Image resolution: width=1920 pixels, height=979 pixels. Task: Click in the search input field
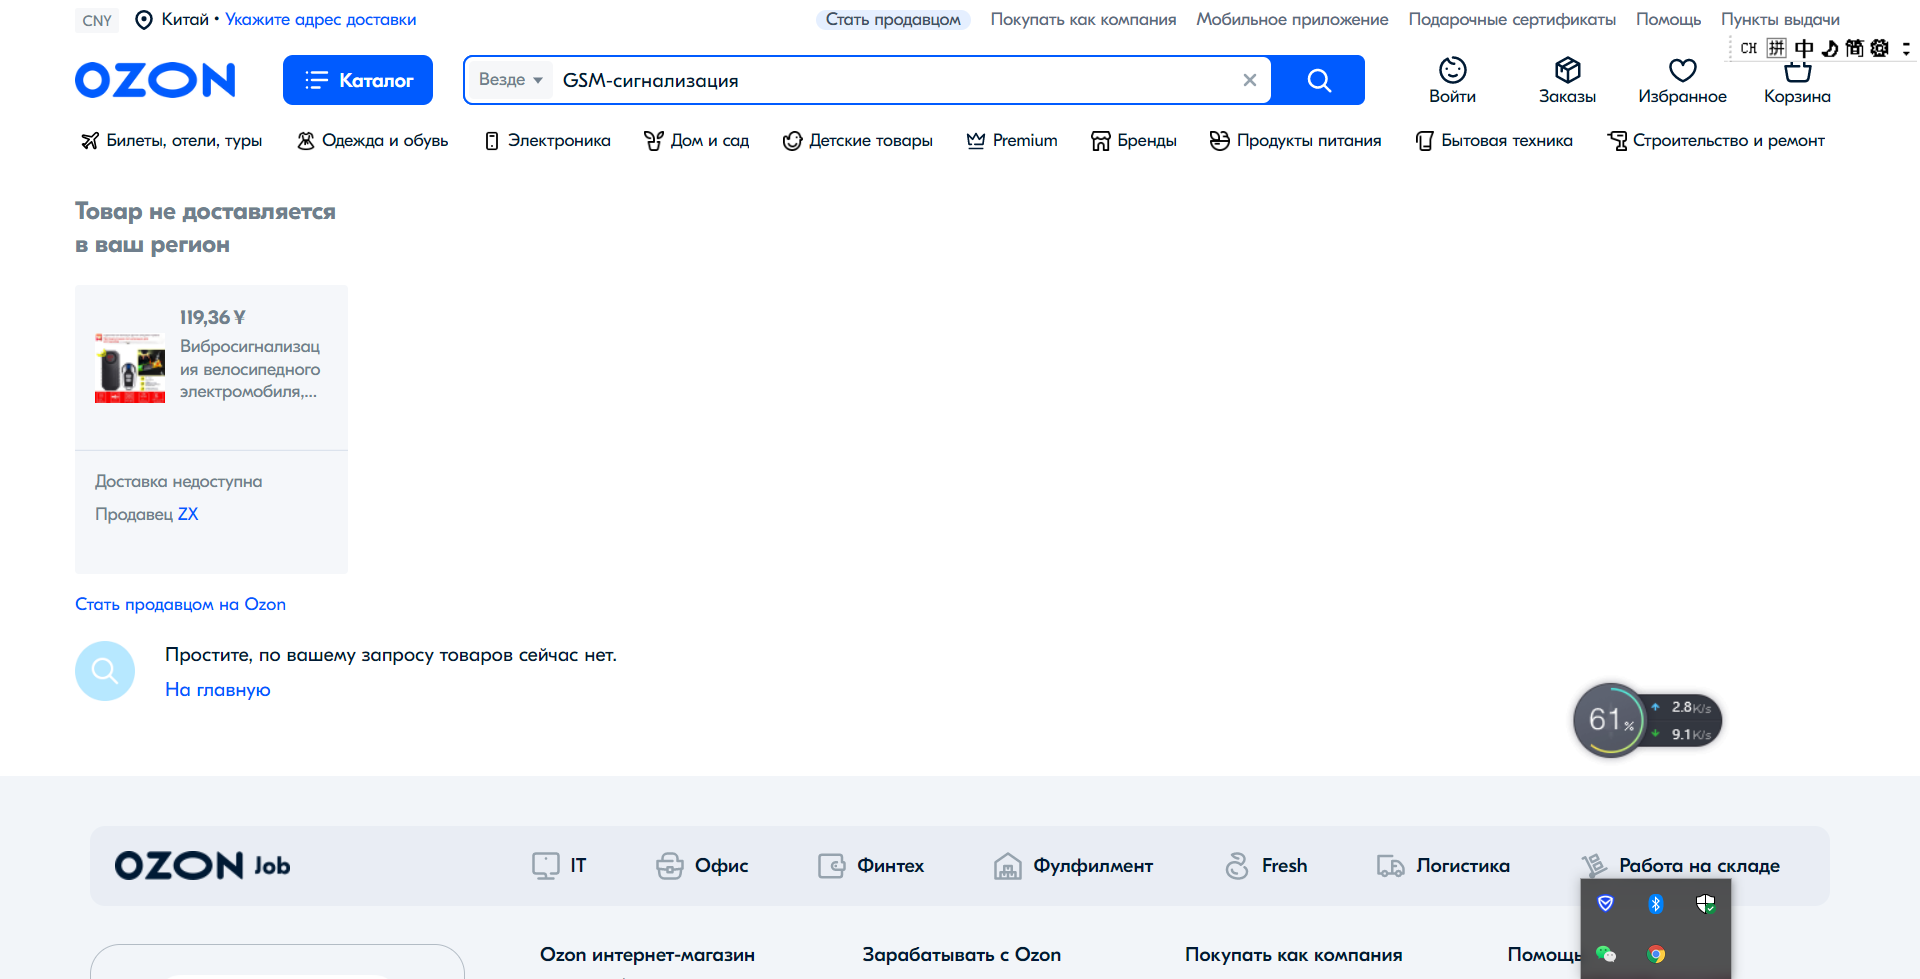(x=890, y=80)
